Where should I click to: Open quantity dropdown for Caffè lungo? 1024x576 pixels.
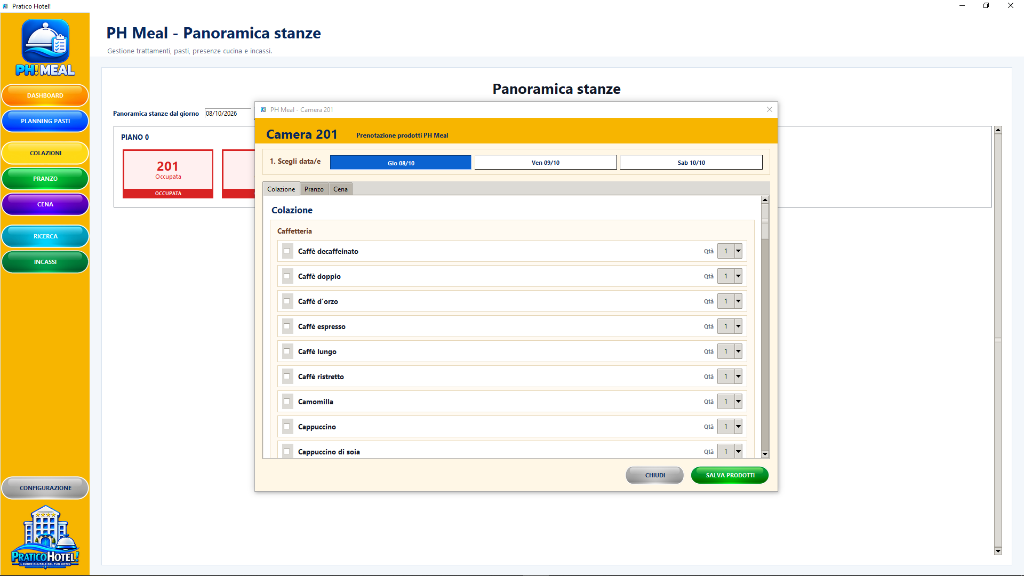(x=738, y=351)
